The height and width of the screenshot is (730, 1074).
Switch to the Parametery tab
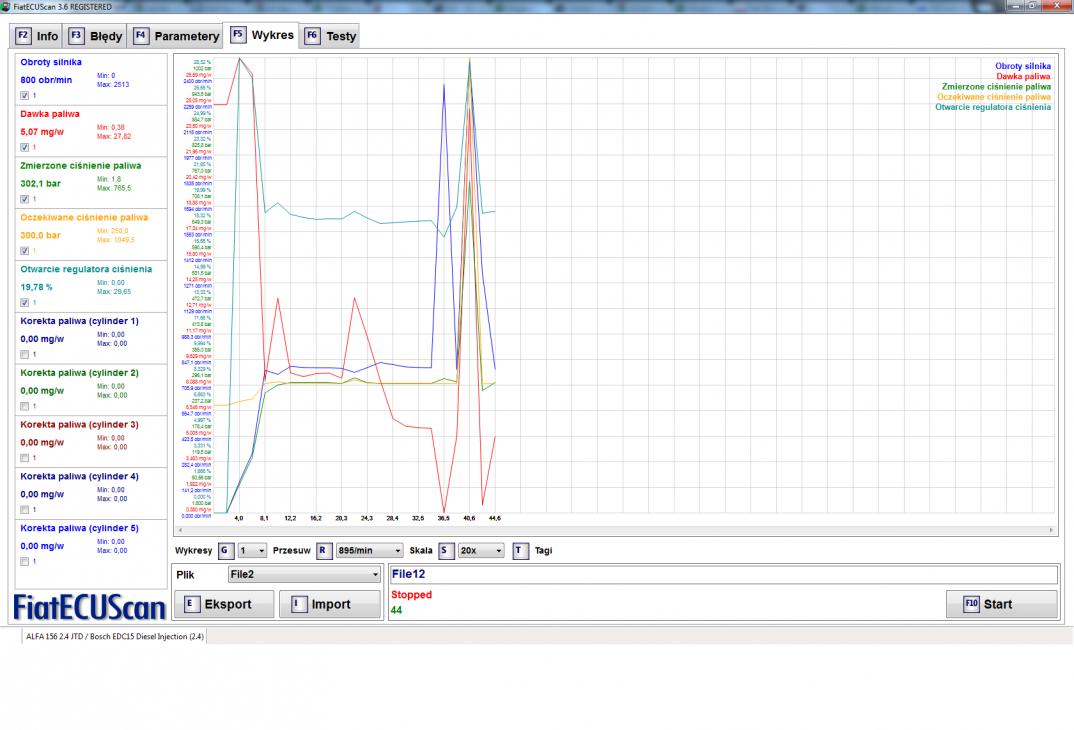pyautogui.click(x=186, y=37)
